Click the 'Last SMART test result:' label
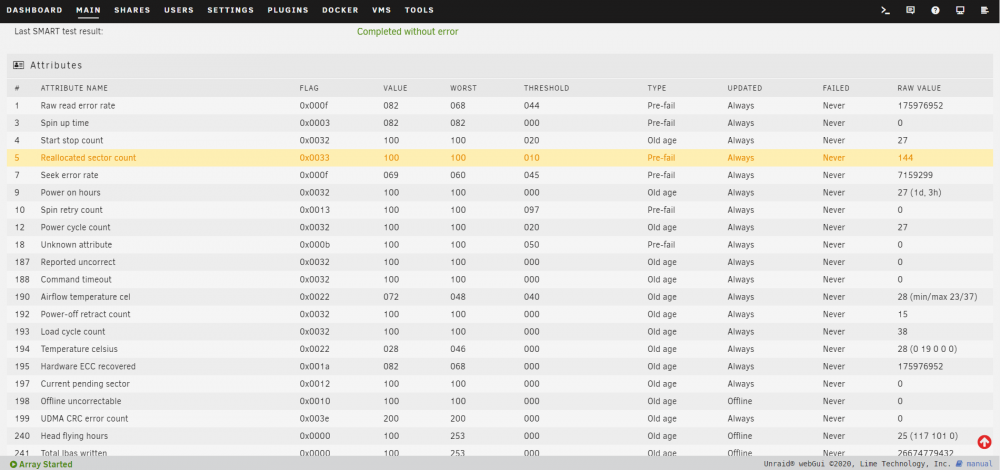 tap(59, 31)
